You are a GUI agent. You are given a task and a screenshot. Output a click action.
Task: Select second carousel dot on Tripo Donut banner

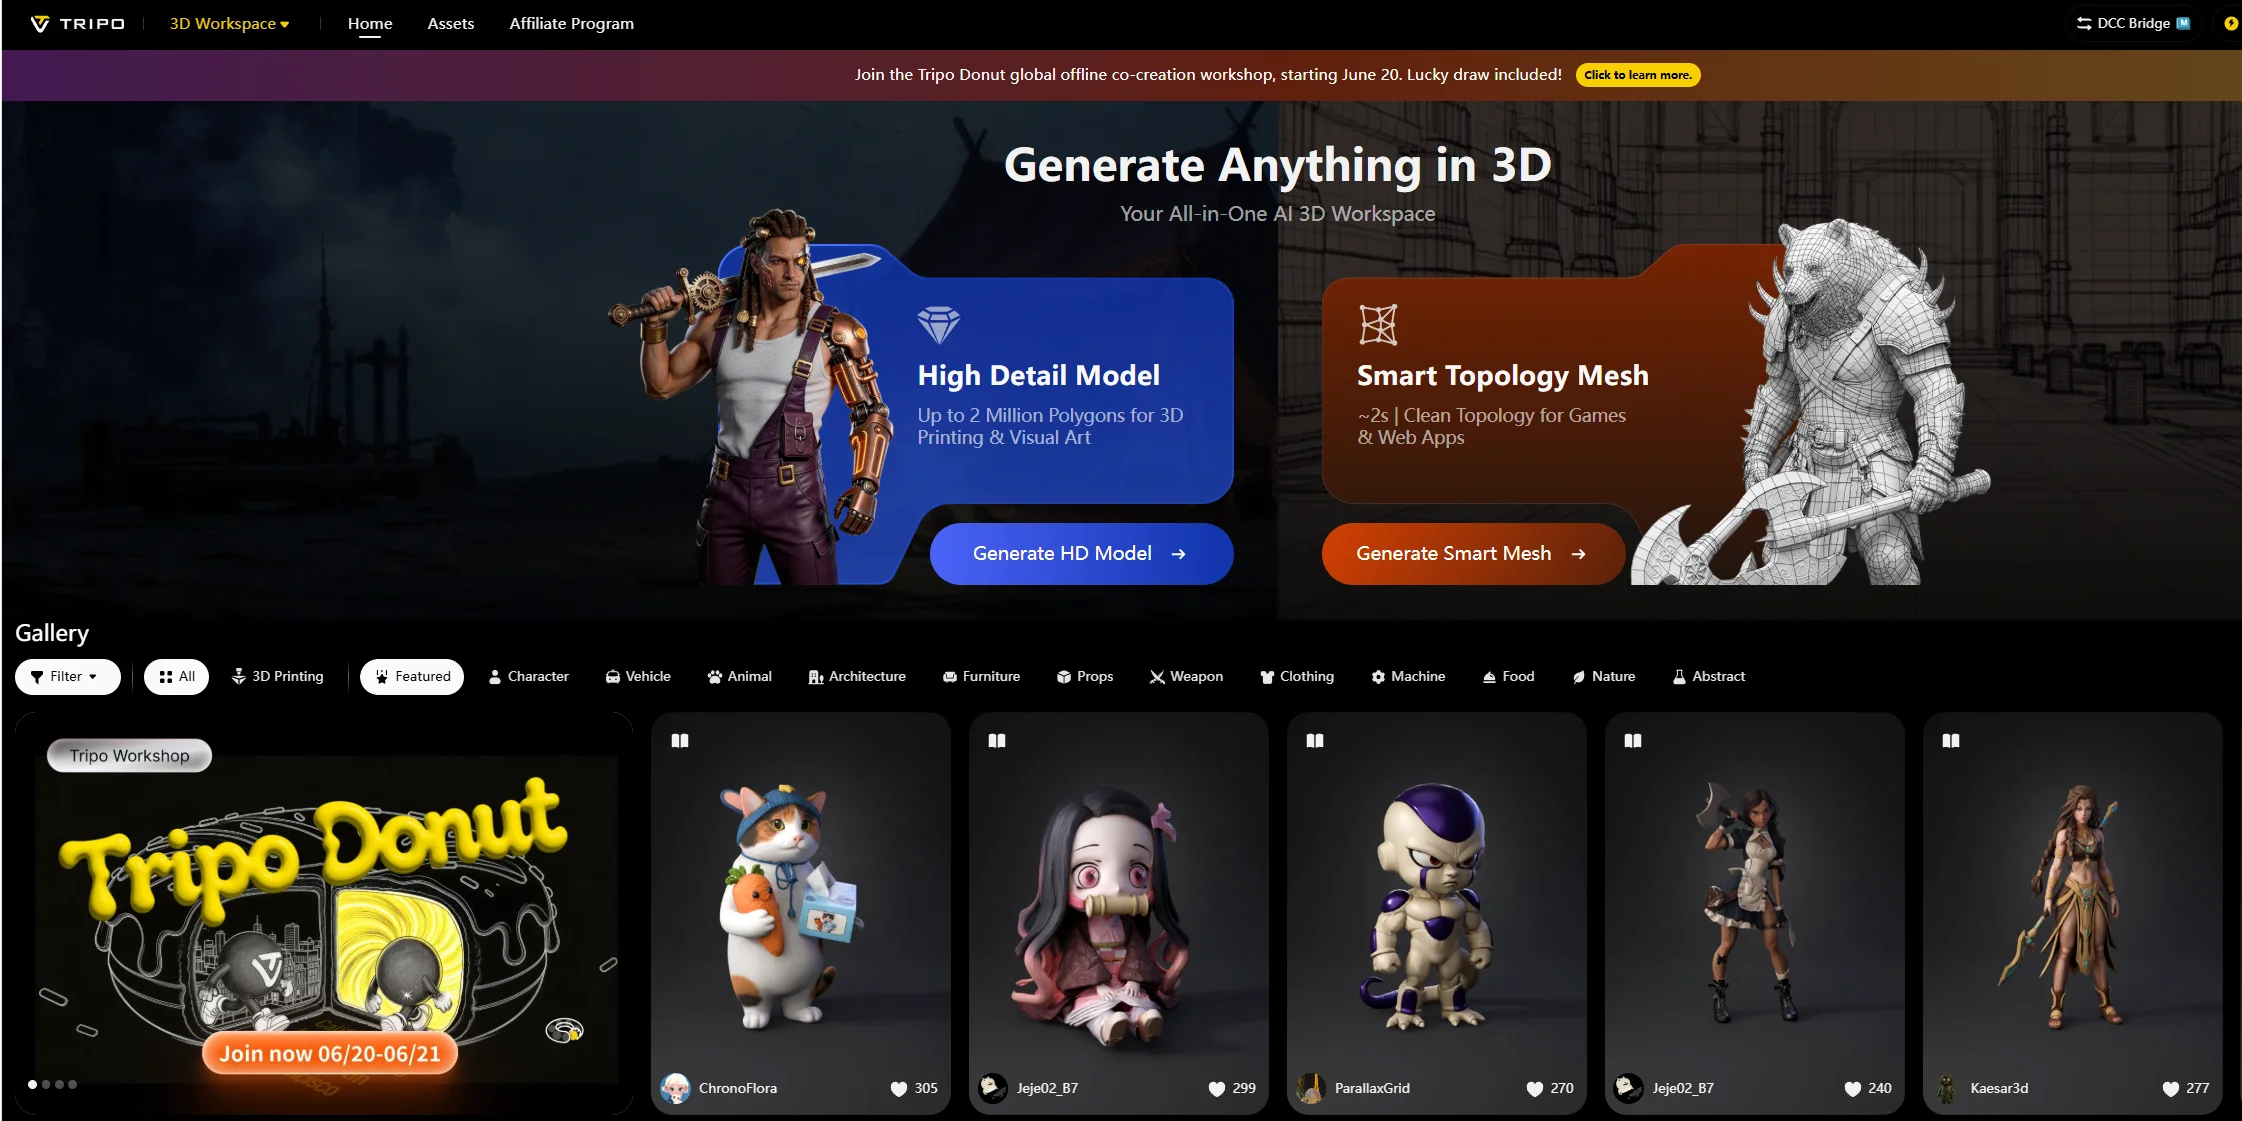[x=46, y=1085]
